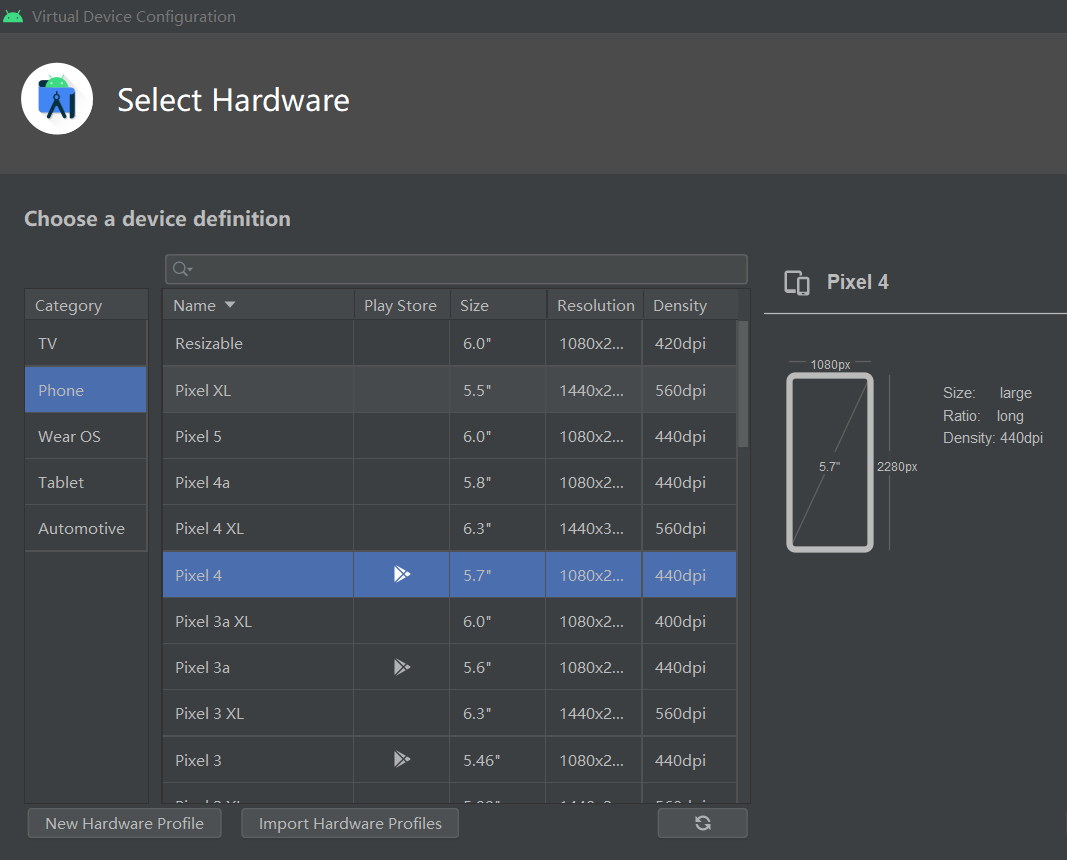Click the refresh icon button

(x=702, y=823)
